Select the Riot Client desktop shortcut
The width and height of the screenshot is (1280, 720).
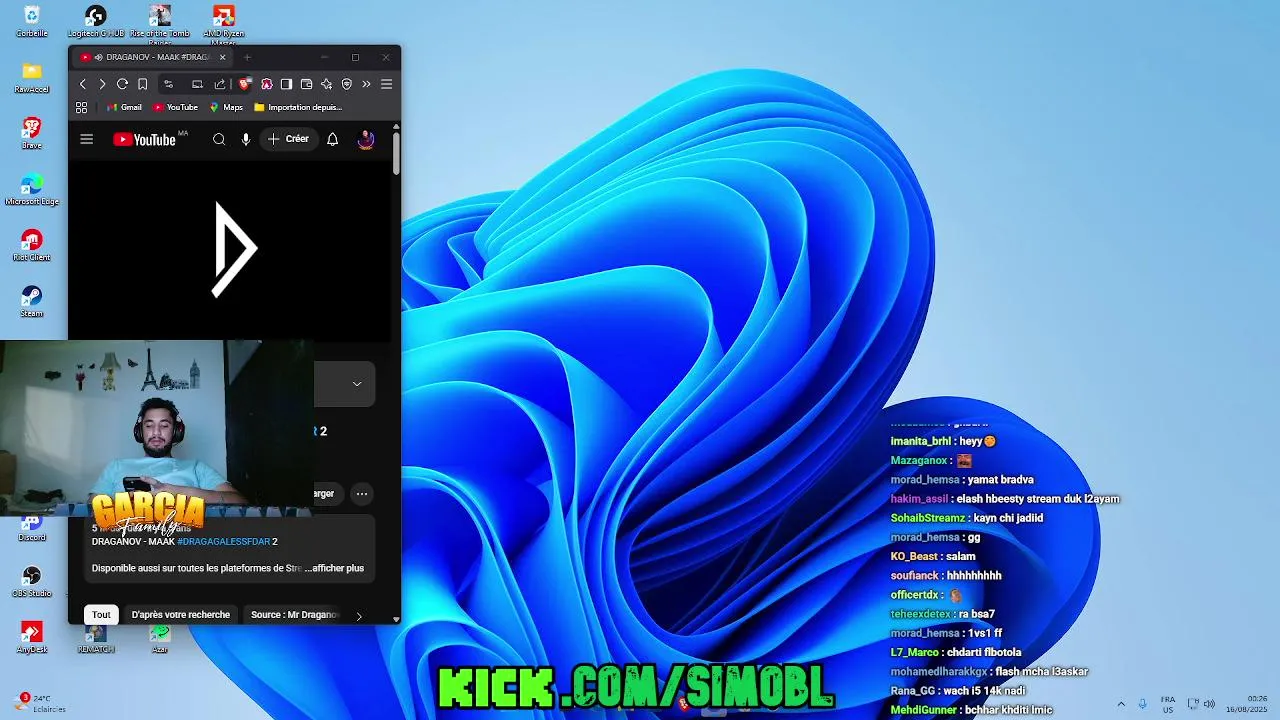tap(32, 245)
